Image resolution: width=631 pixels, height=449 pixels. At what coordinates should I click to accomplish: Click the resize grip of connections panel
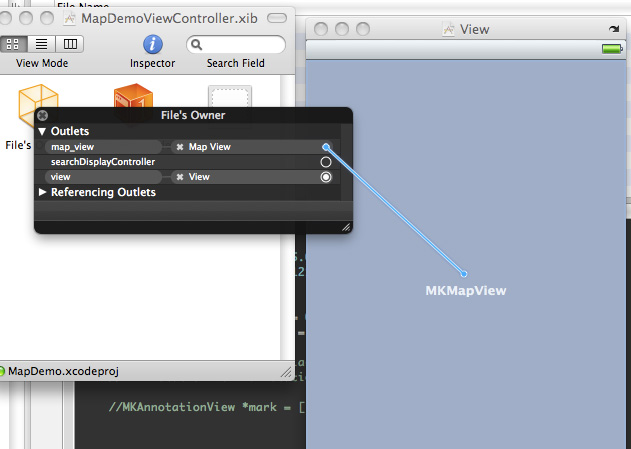coord(346,227)
